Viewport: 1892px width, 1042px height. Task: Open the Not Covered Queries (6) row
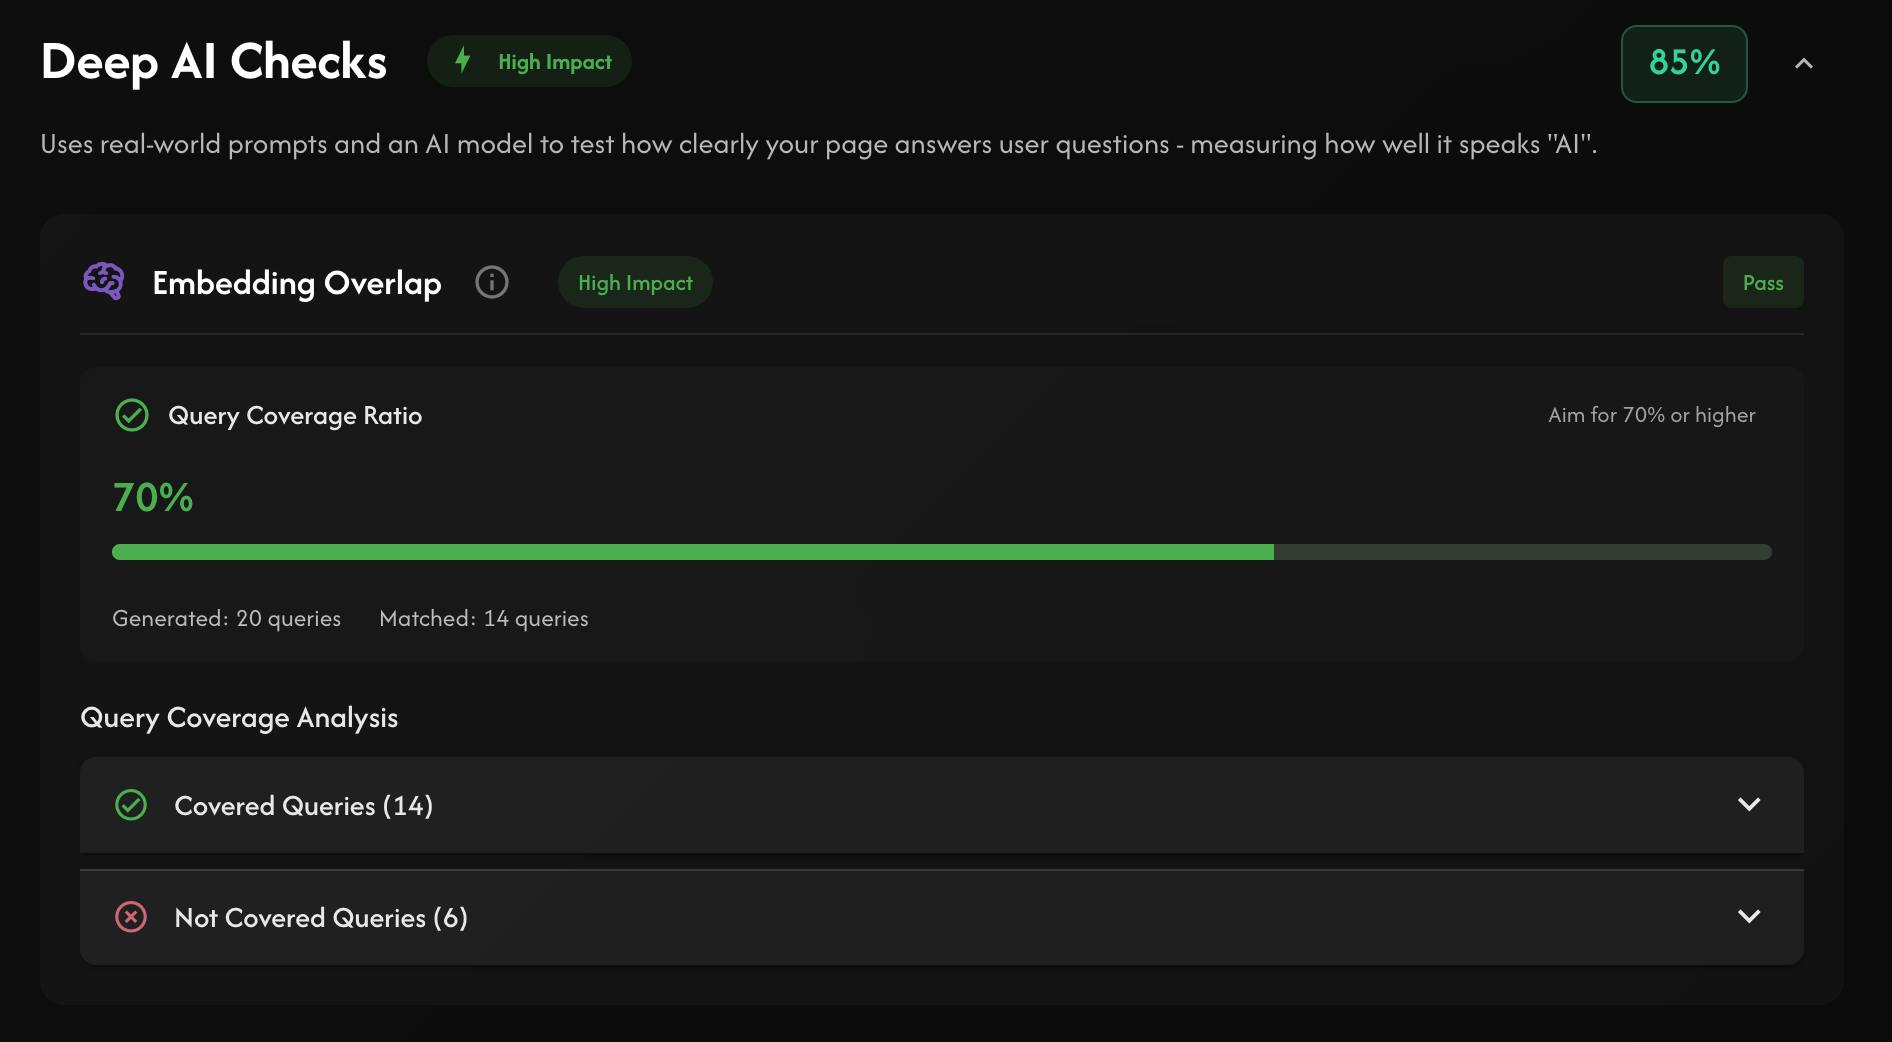pos(941,917)
